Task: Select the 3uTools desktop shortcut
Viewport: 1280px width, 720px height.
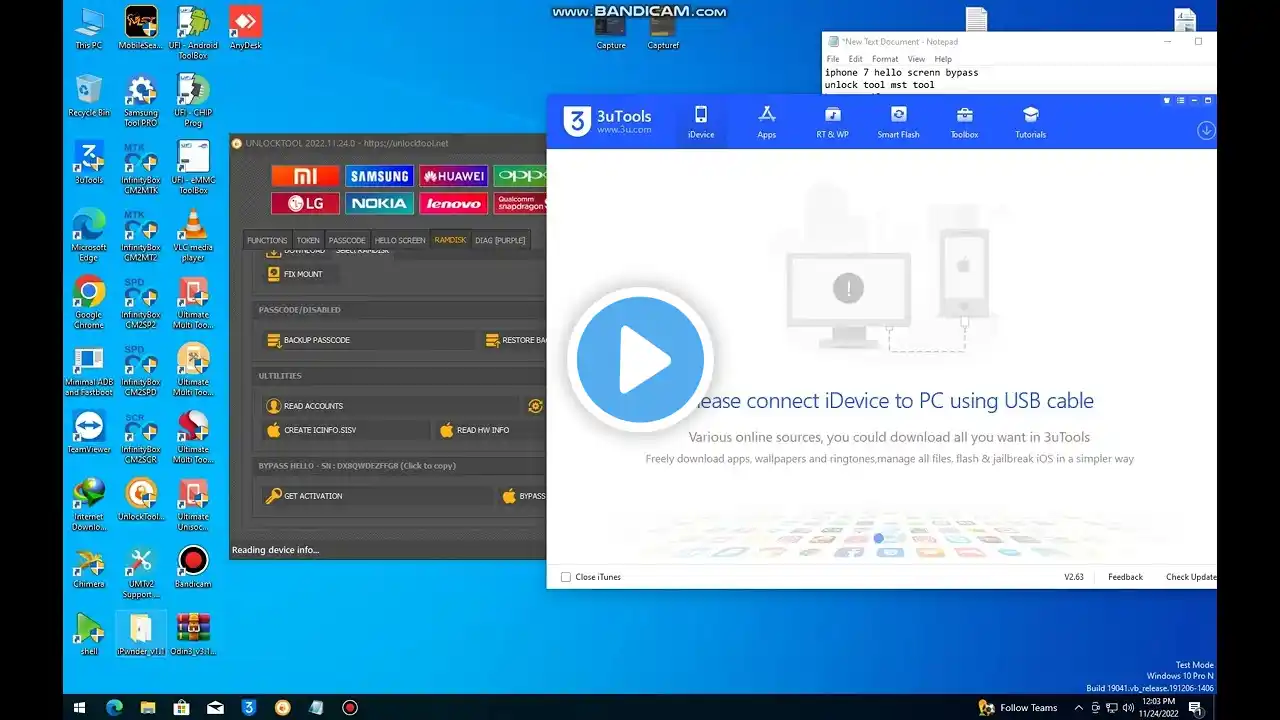Action: (89, 163)
